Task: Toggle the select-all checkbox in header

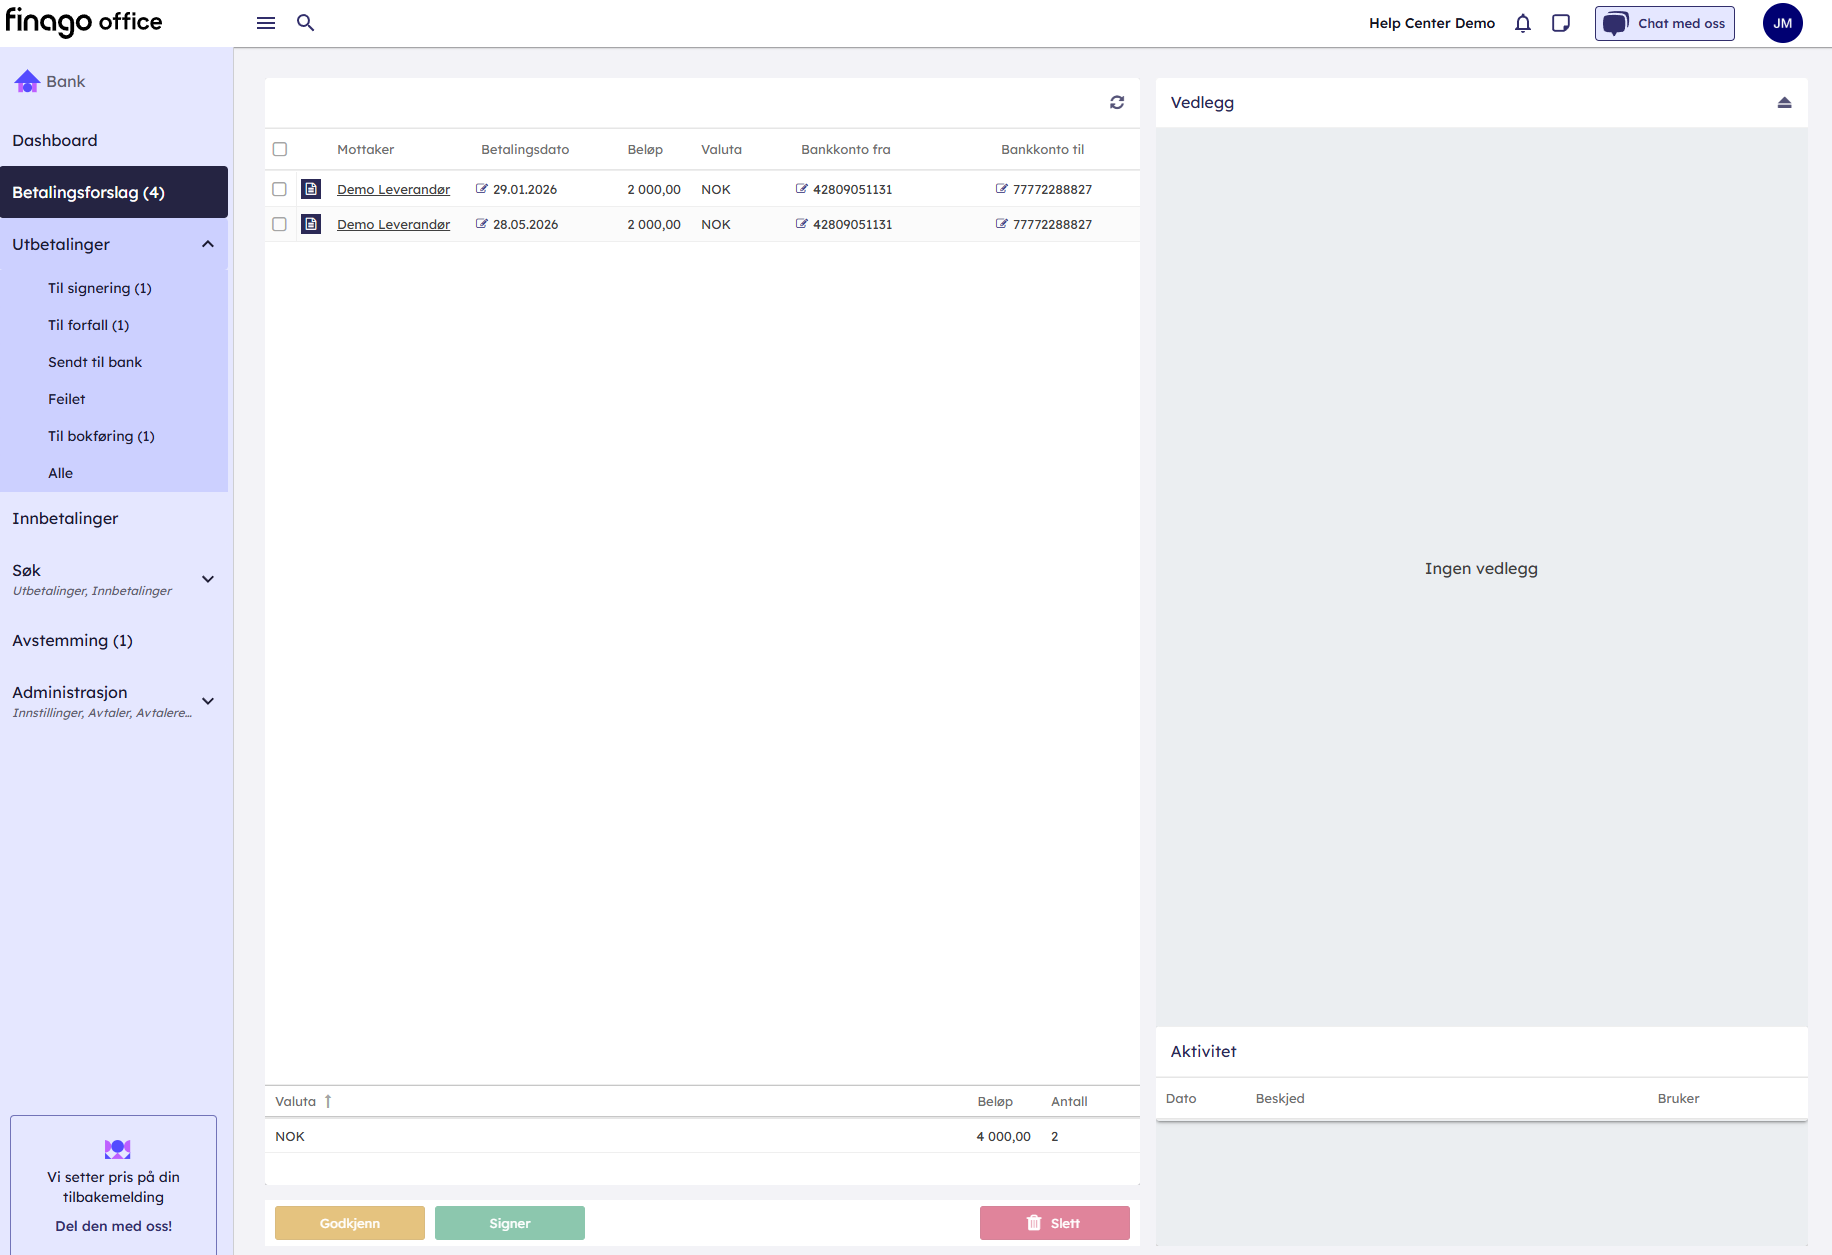Action: tap(280, 149)
